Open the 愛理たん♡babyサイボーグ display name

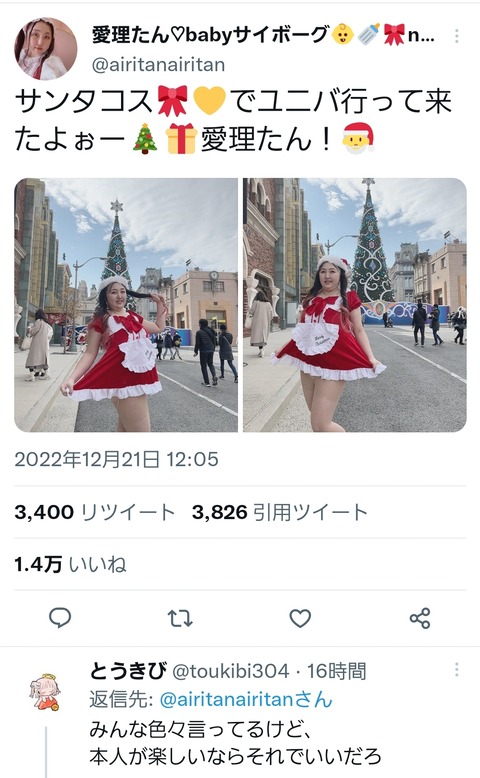tap(263, 35)
